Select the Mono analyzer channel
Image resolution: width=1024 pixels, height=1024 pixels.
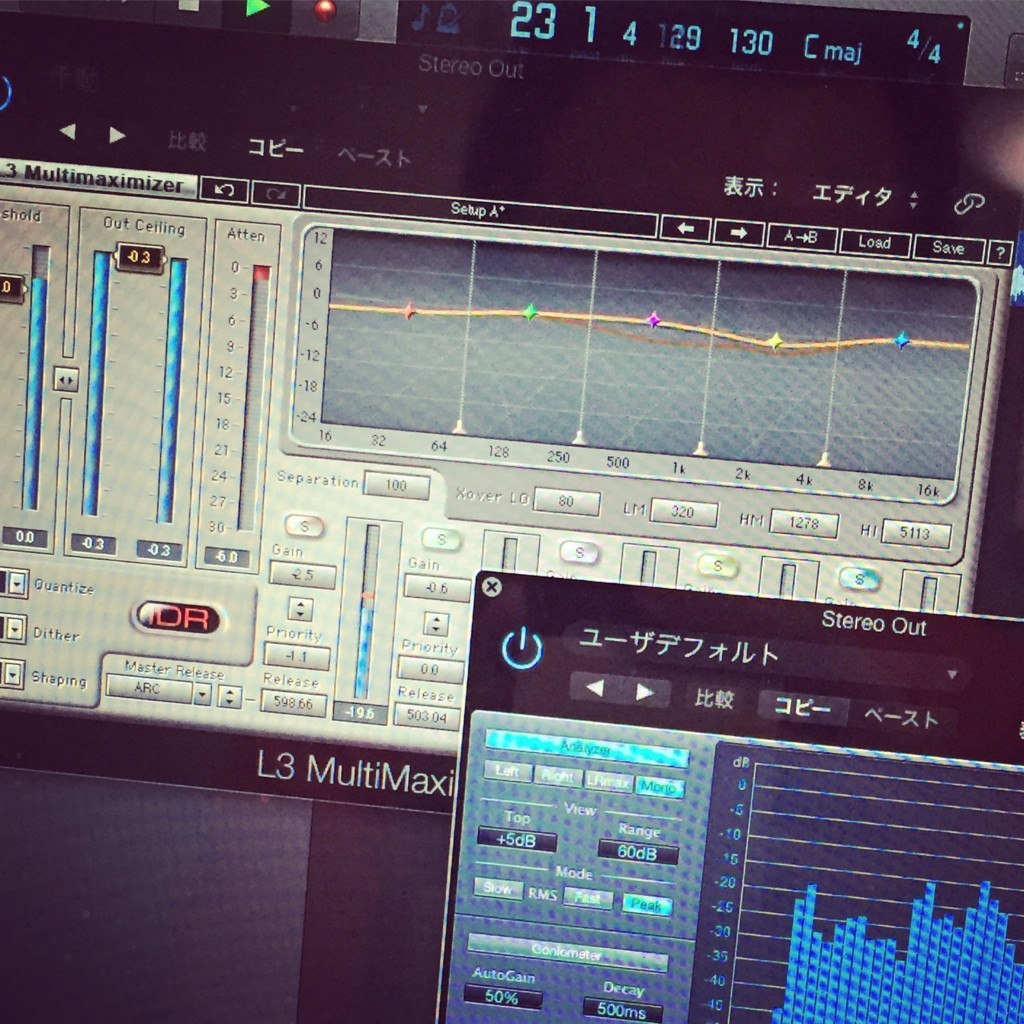(x=658, y=786)
